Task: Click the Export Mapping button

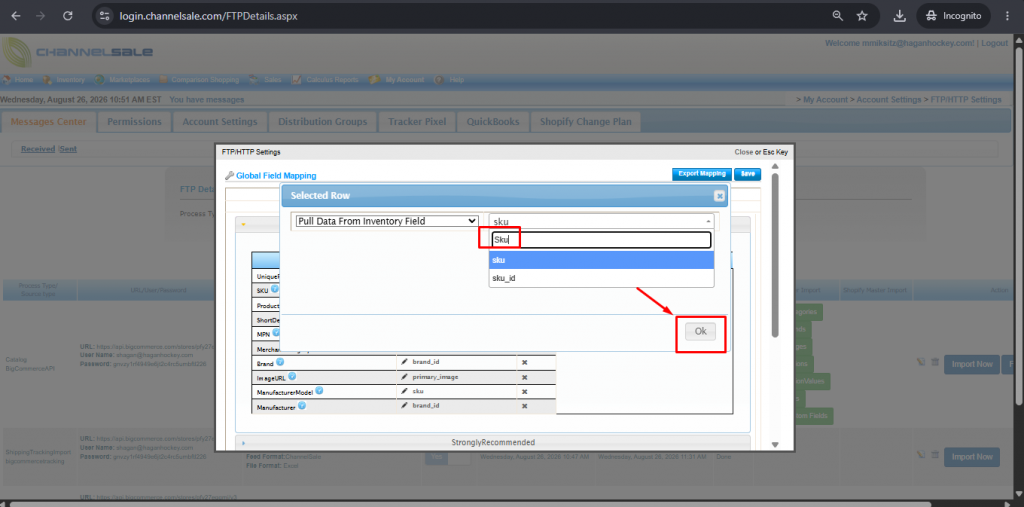Action: (701, 174)
